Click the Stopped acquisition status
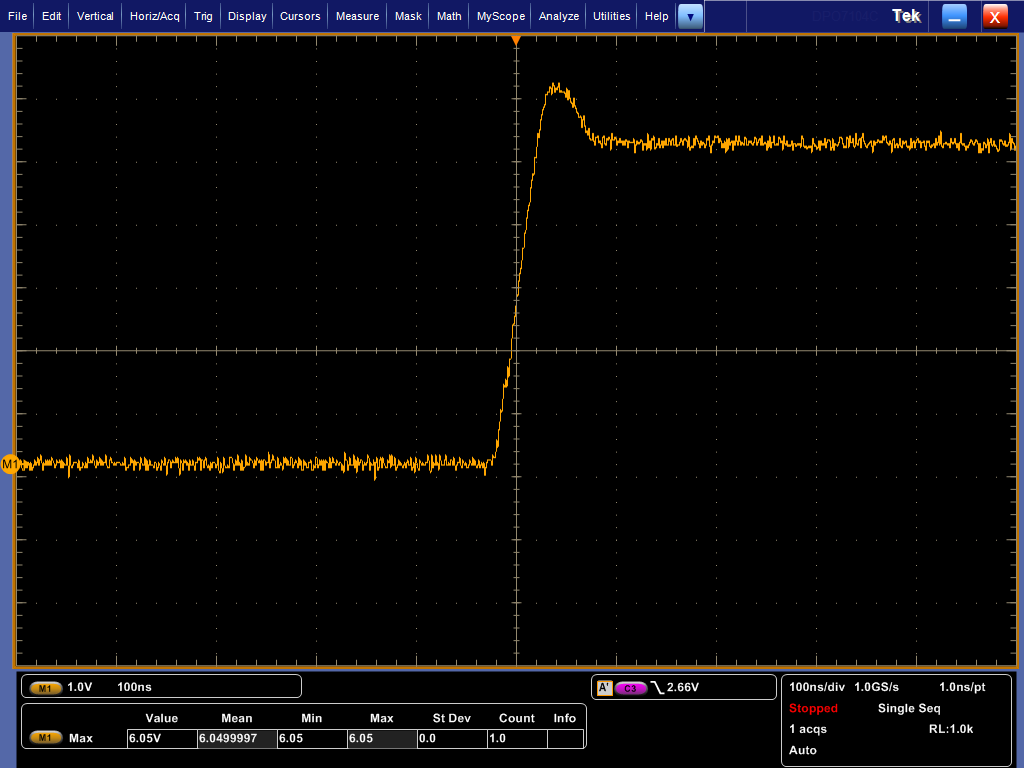 point(813,708)
